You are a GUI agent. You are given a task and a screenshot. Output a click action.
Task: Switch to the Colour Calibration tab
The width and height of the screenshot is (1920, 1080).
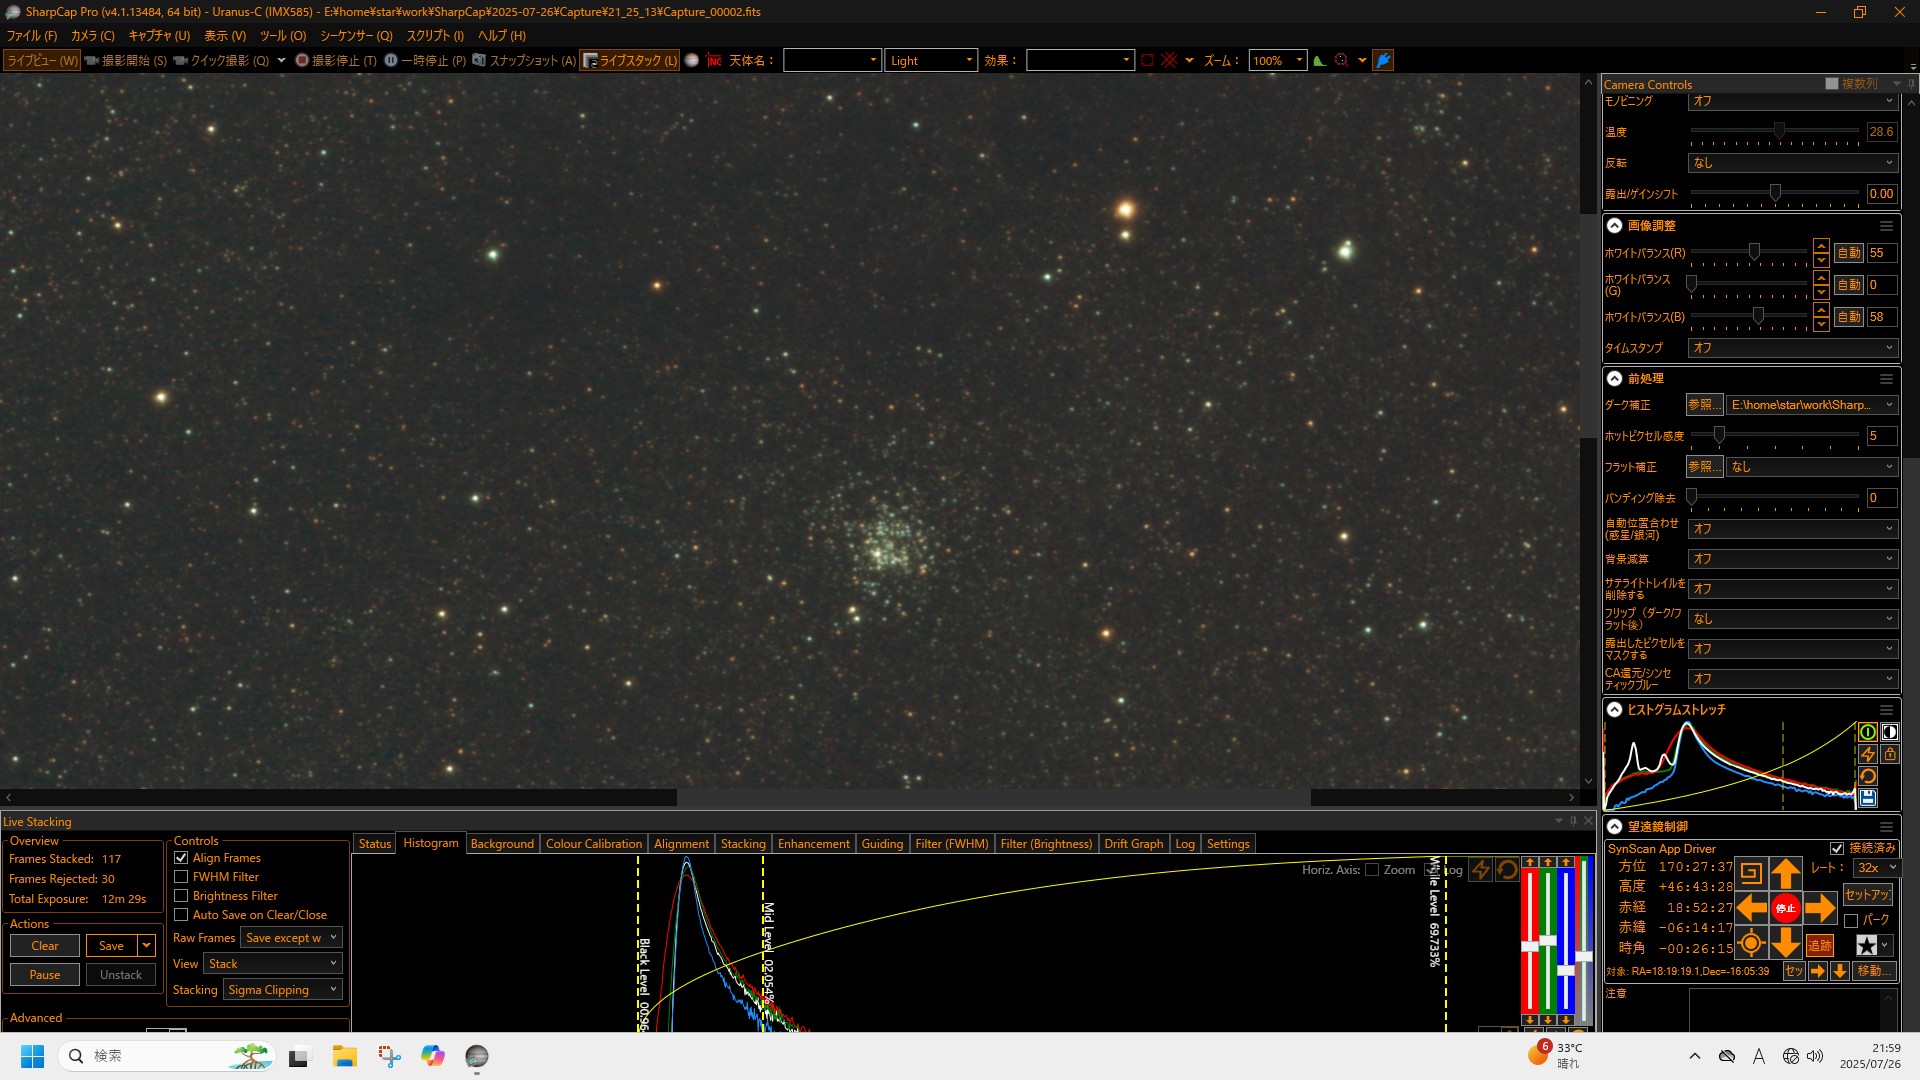(593, 844)
